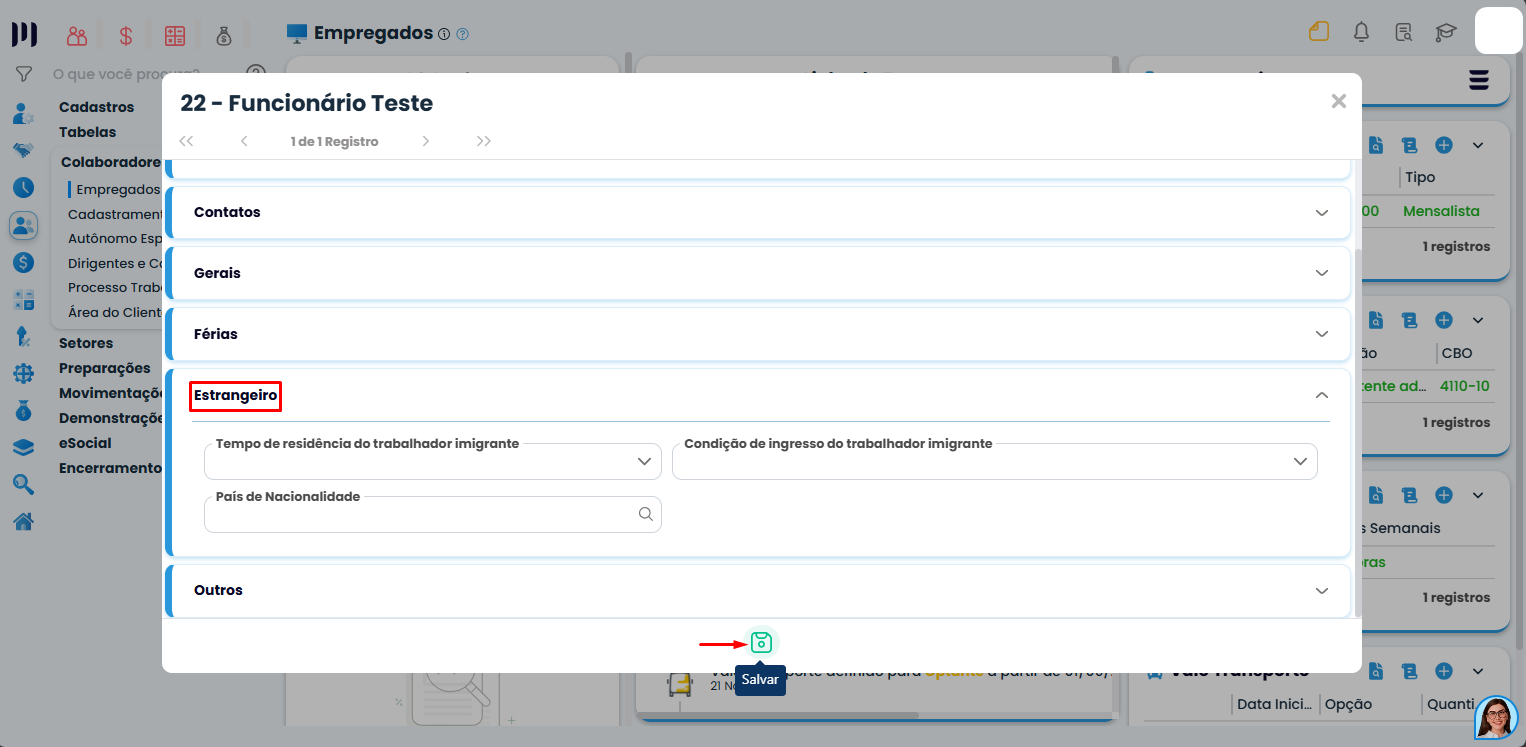Expand the Contatos section chevron
Screen dimensions: 1526x747
[1322, 213]
